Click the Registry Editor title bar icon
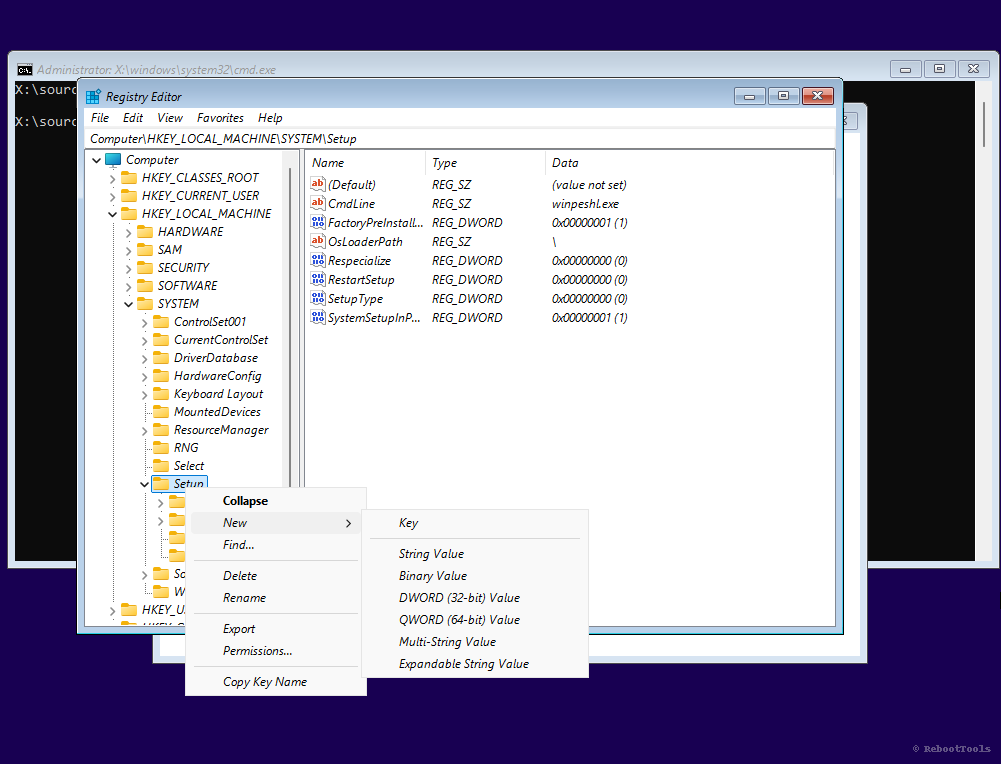 tap(91, 95)
